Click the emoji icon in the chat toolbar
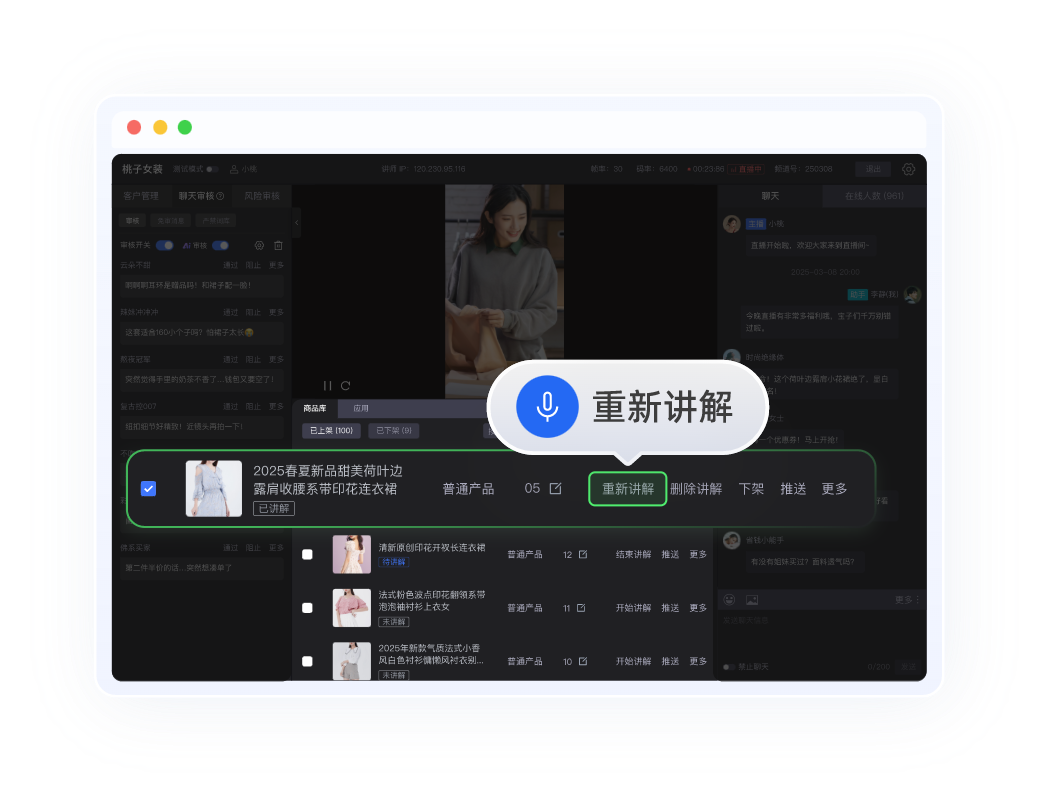1049x802 pixels. click(730, 600)
